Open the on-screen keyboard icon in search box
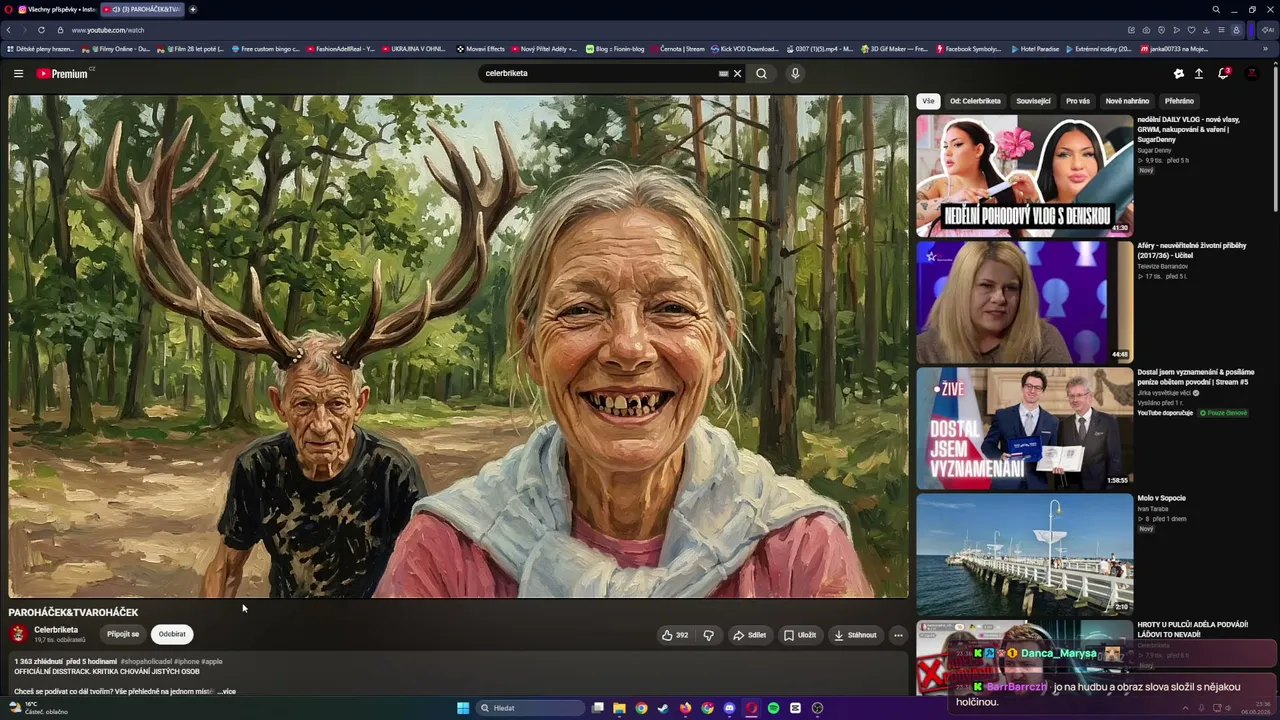This screenshot has width=1280, height=720. point(723,73)
